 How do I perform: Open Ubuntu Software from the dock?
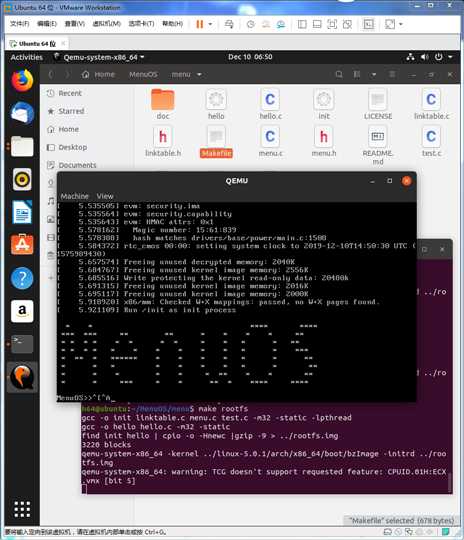pos(22,245)
